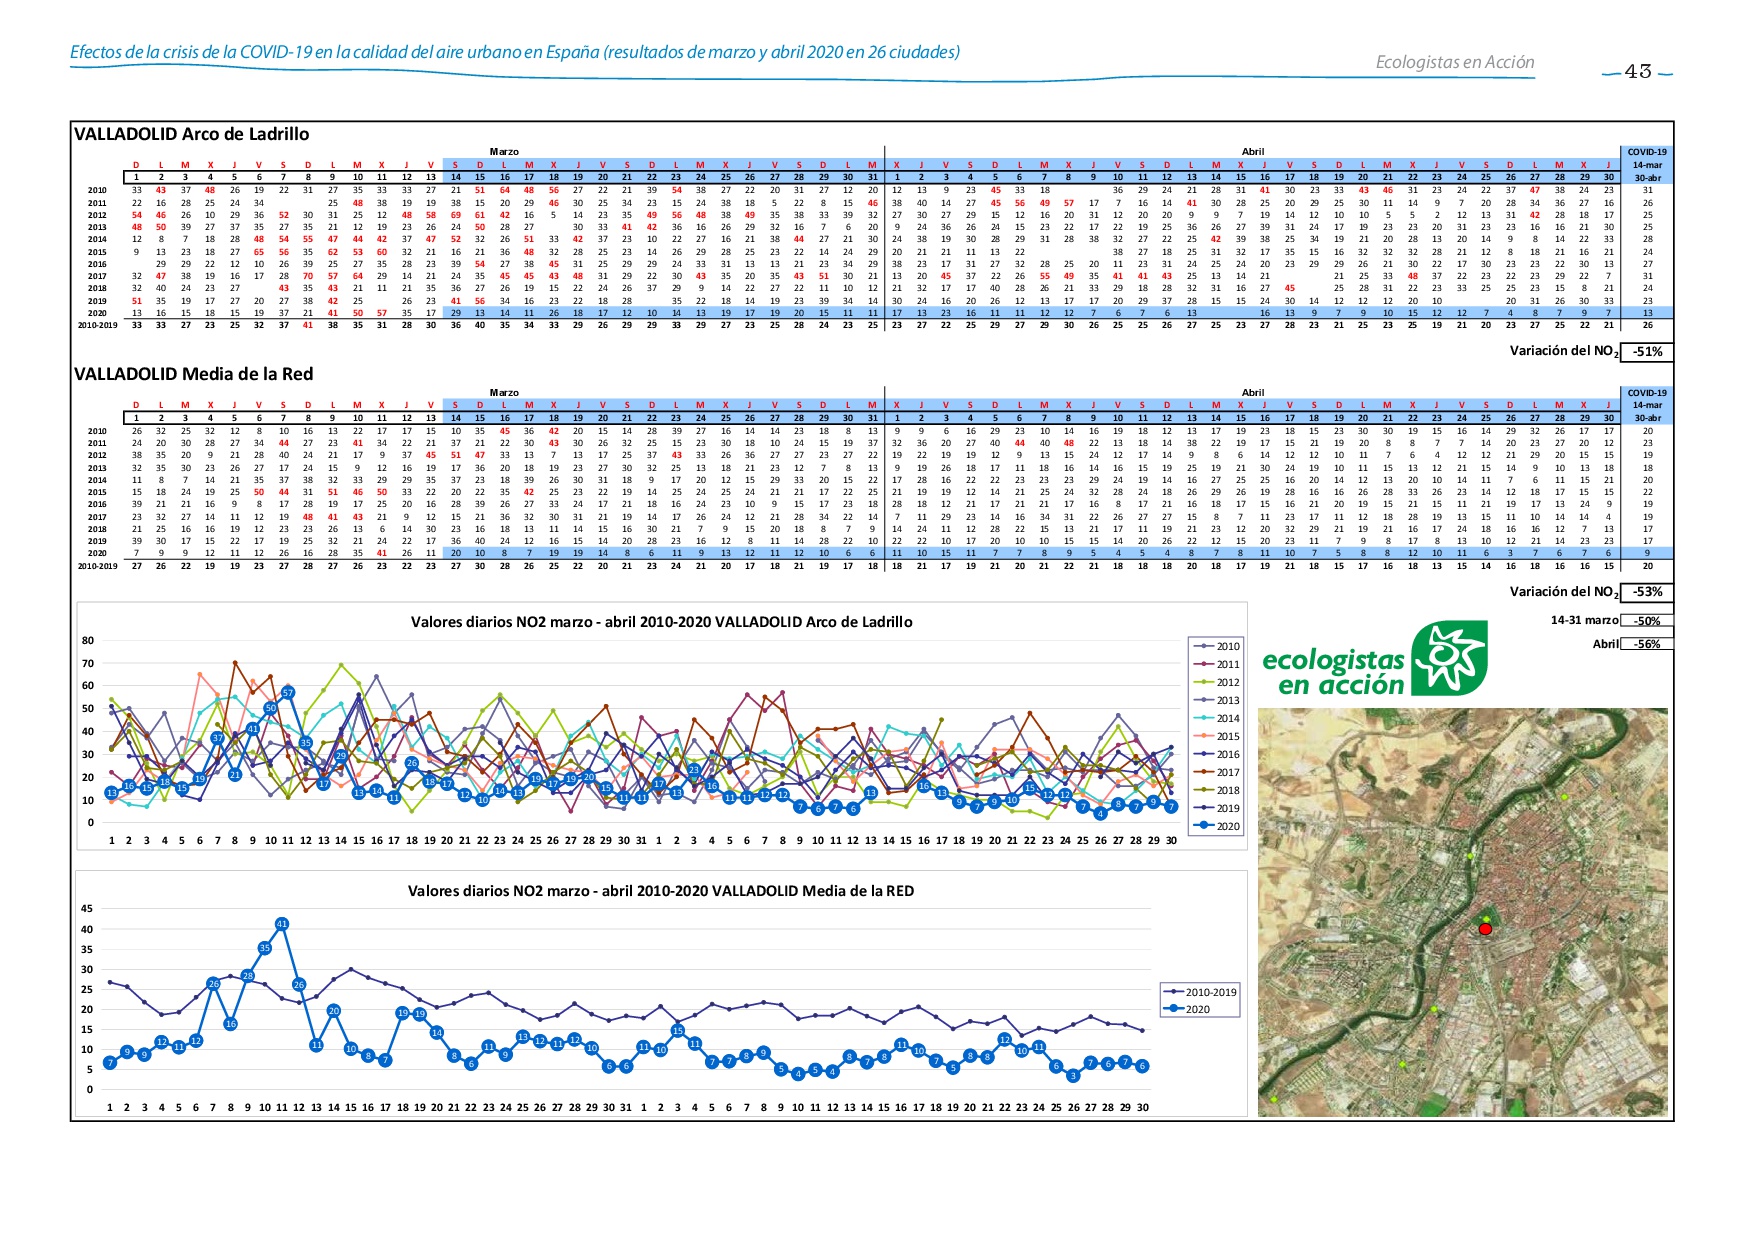The height and width of the screenshot is (1240, 1754).
Task: Click data point 35 in Media de la RED chart
Action: point(264,948)
